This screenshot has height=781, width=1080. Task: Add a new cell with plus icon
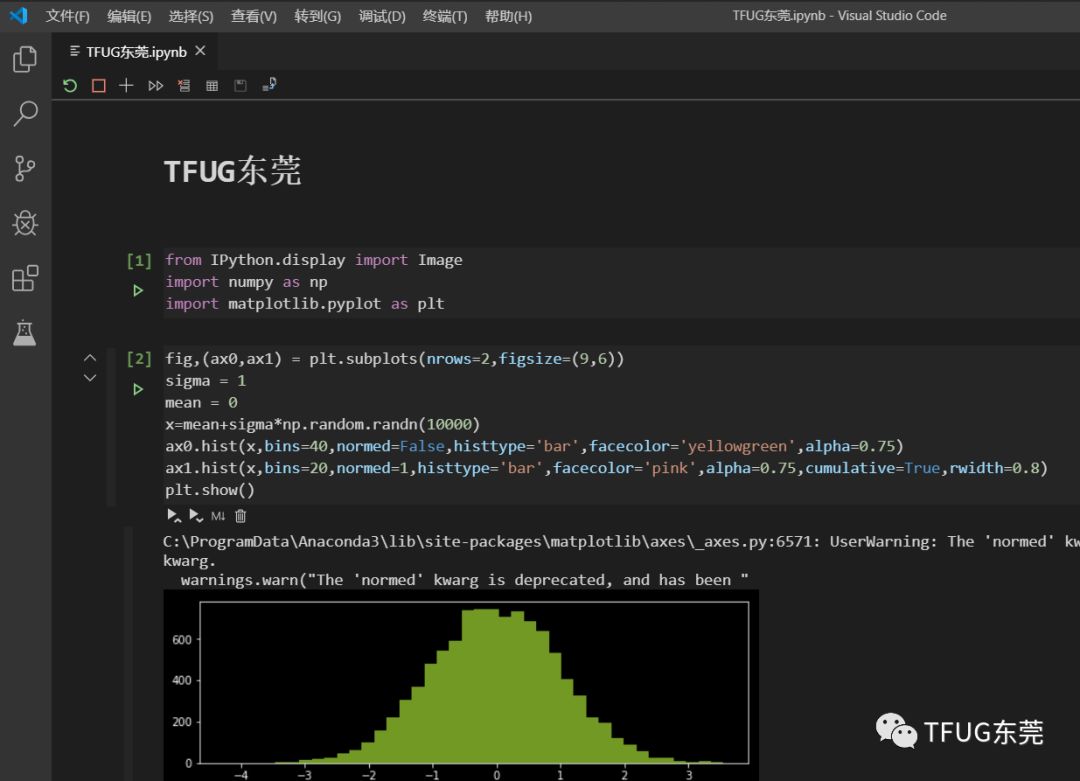click(126, 85)
